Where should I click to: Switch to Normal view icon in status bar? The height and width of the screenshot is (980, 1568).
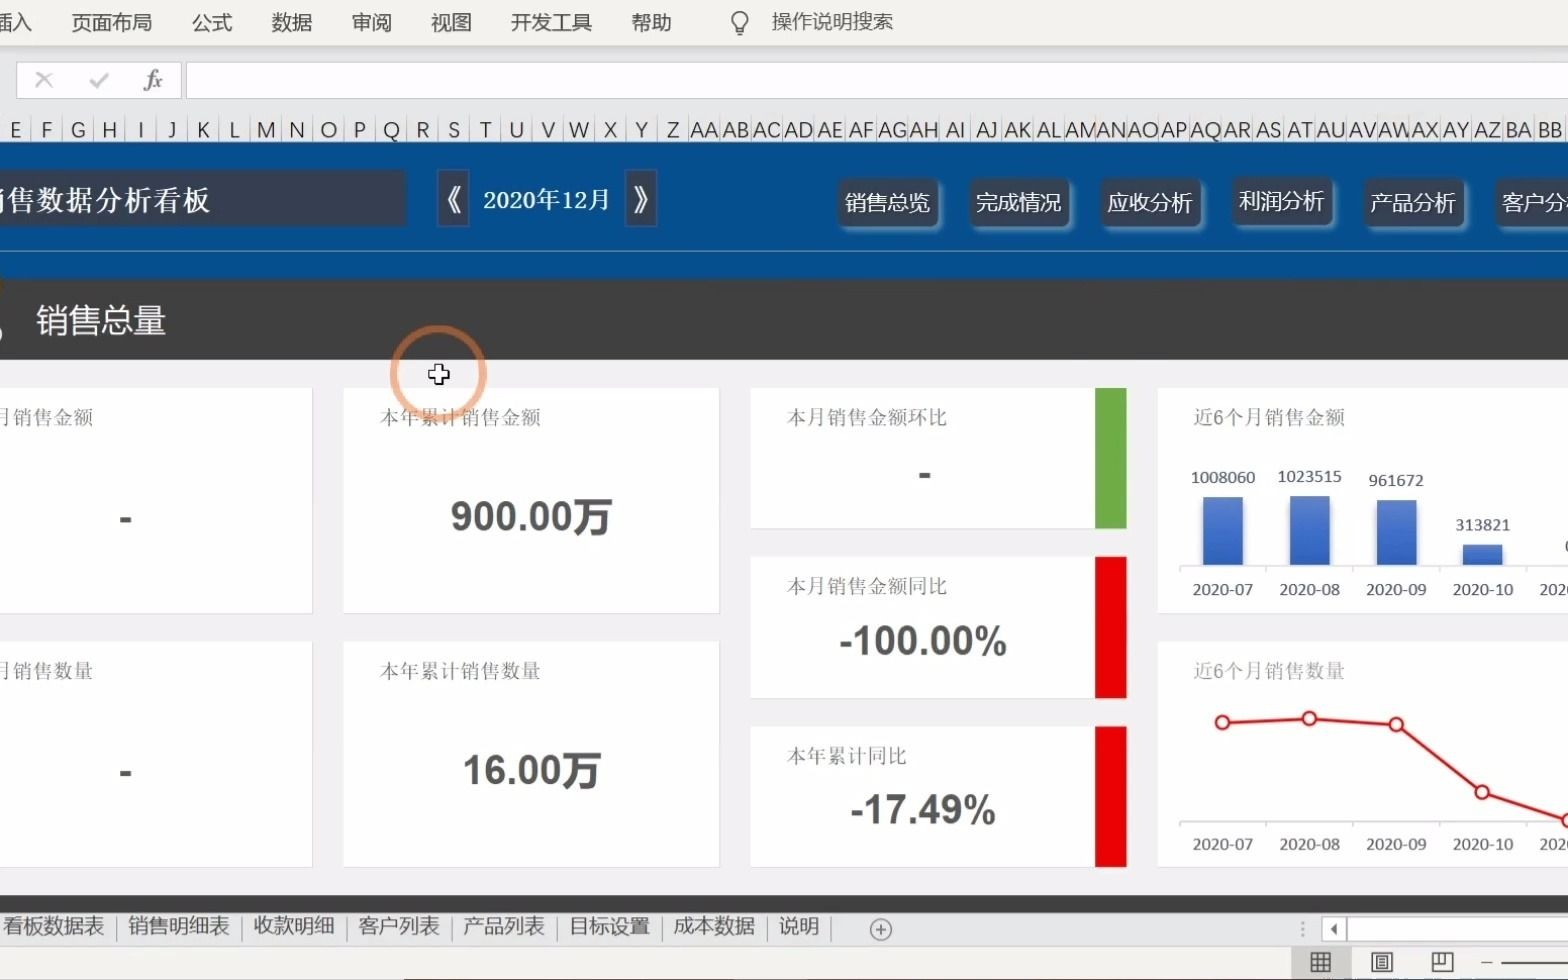[1321, 962]
